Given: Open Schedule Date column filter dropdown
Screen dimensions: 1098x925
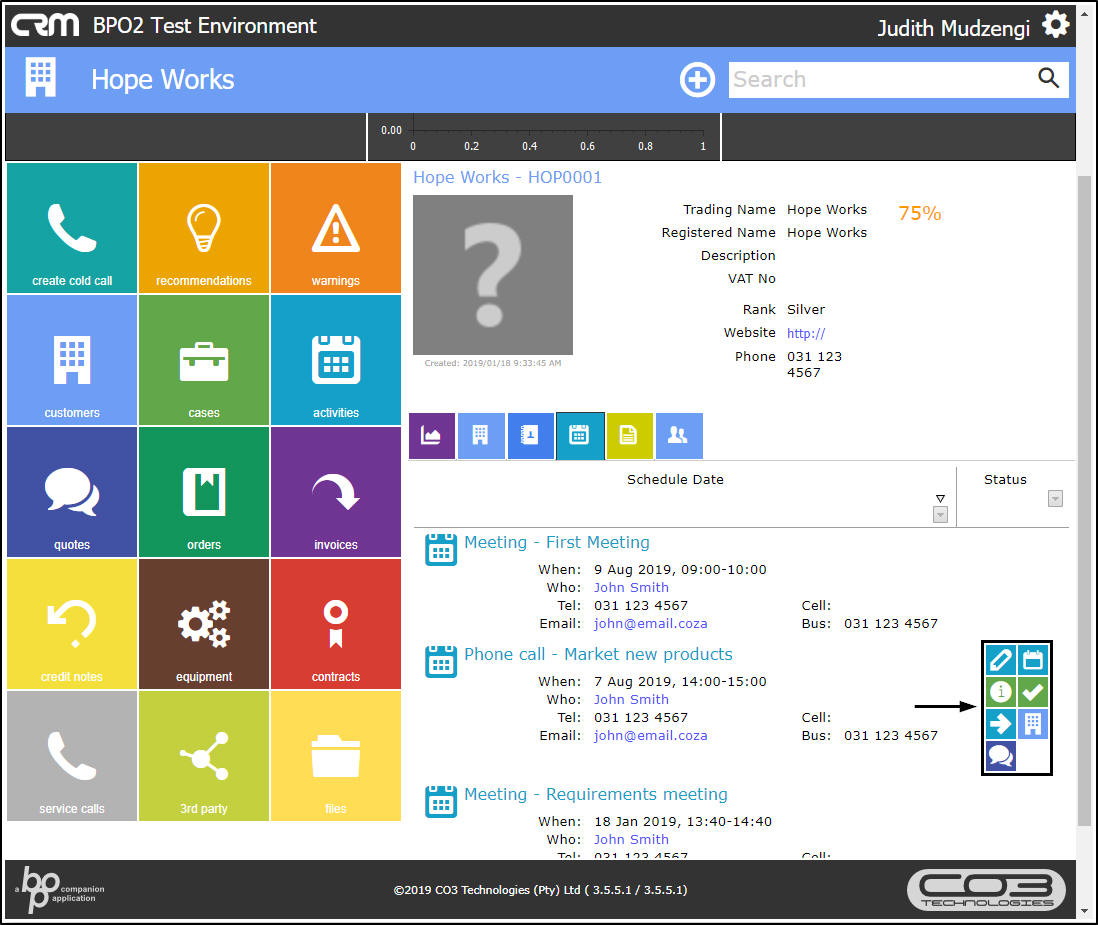Looking at the screenshot, I should [x=940, y=515].
